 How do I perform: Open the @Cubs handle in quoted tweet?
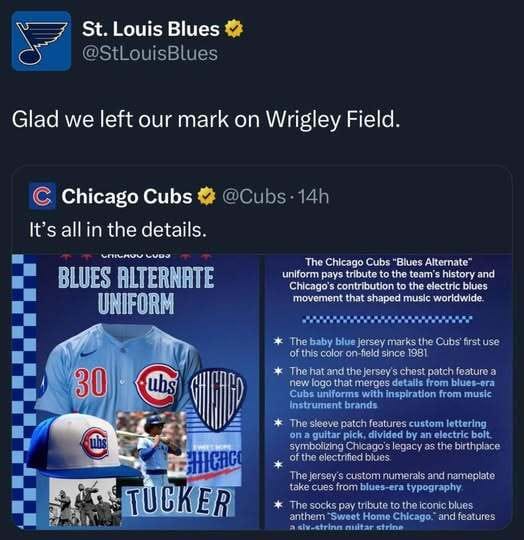coord(254,196)
